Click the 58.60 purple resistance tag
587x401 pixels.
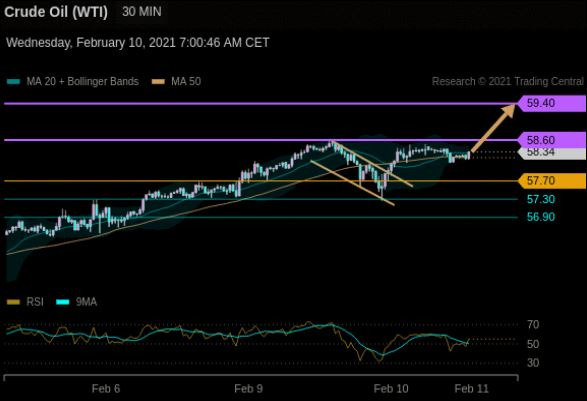pyautogui.click(x=552, y=140)
